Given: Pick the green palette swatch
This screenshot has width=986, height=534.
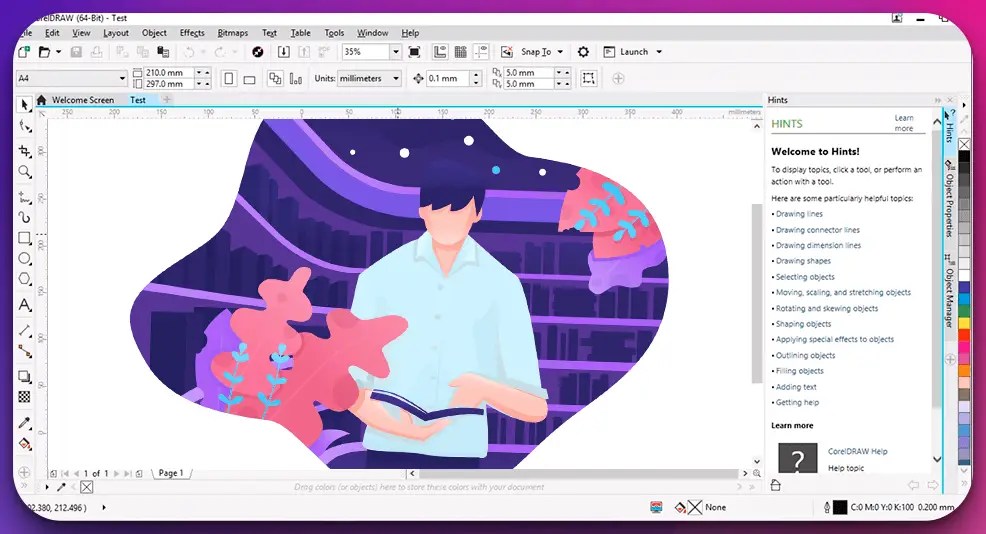Looking at the screenshot, I should (963, 311).
